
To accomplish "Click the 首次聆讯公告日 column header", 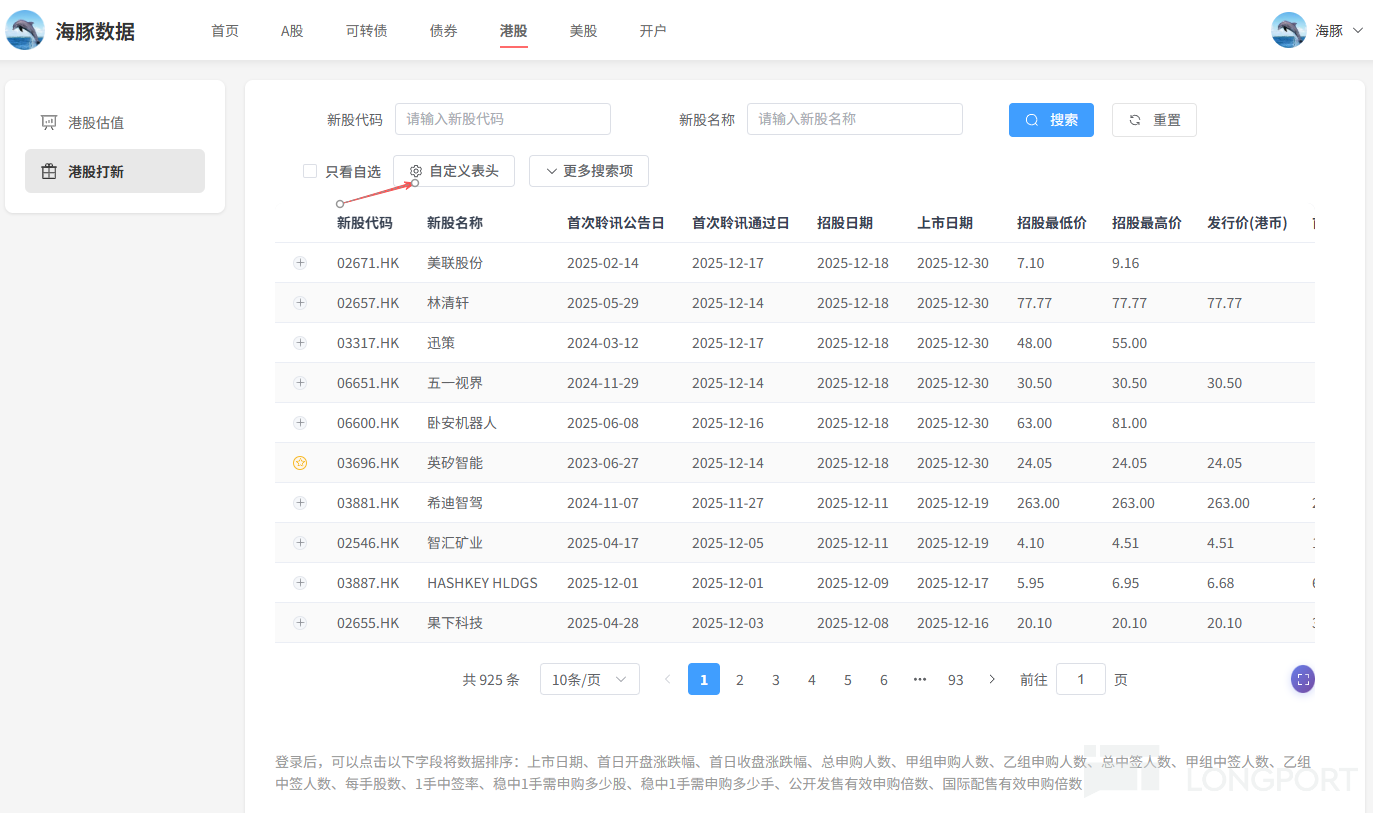I will point(616,223).
